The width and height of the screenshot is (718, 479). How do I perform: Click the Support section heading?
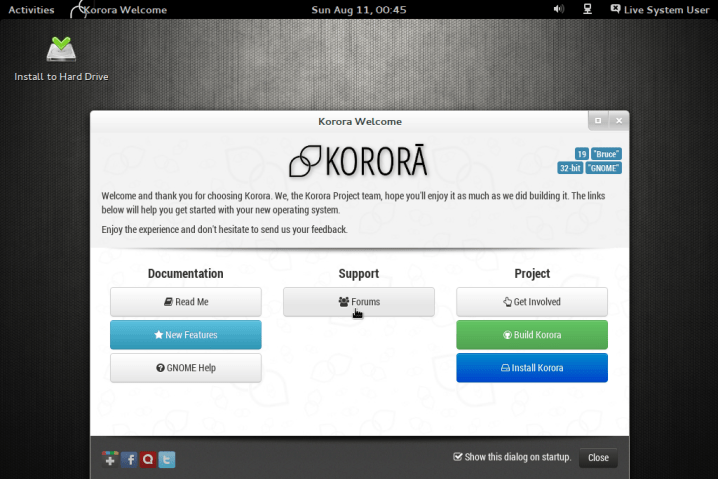[359, 273]
